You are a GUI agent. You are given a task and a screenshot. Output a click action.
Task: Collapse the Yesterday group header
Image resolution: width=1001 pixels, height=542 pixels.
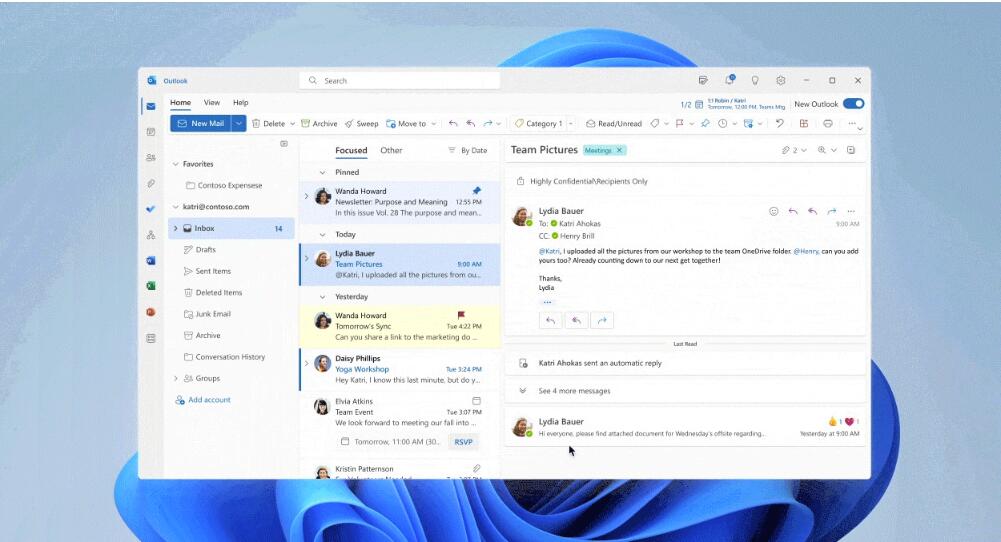[322, 297]
